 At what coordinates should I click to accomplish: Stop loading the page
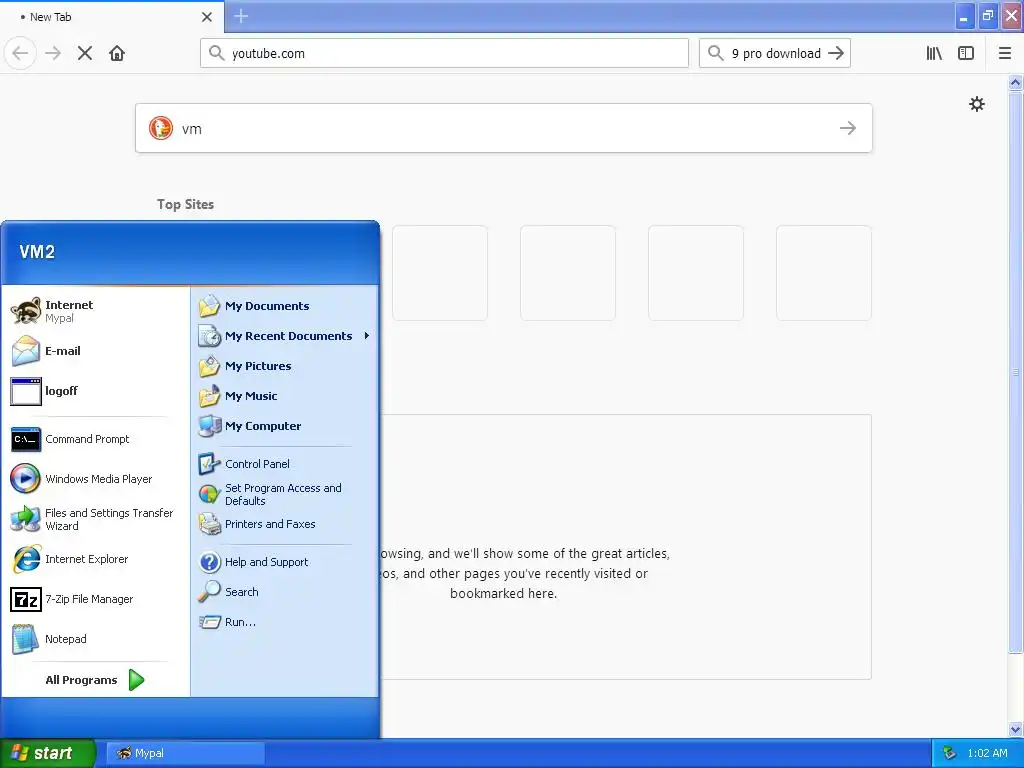pos(85,53)
